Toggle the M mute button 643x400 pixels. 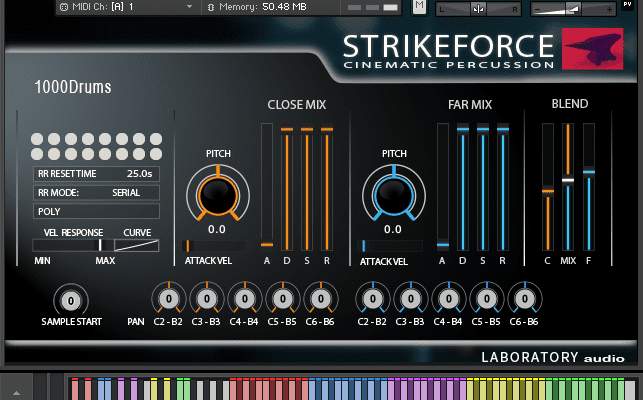tap(419, 7)
